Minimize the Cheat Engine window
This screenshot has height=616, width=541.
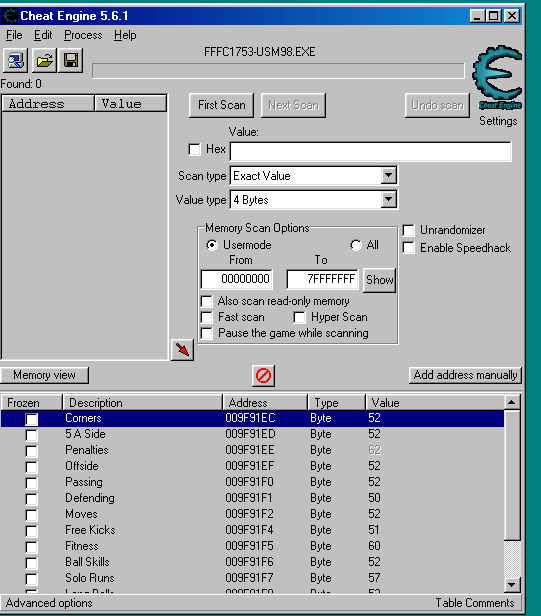click(477, 16)
